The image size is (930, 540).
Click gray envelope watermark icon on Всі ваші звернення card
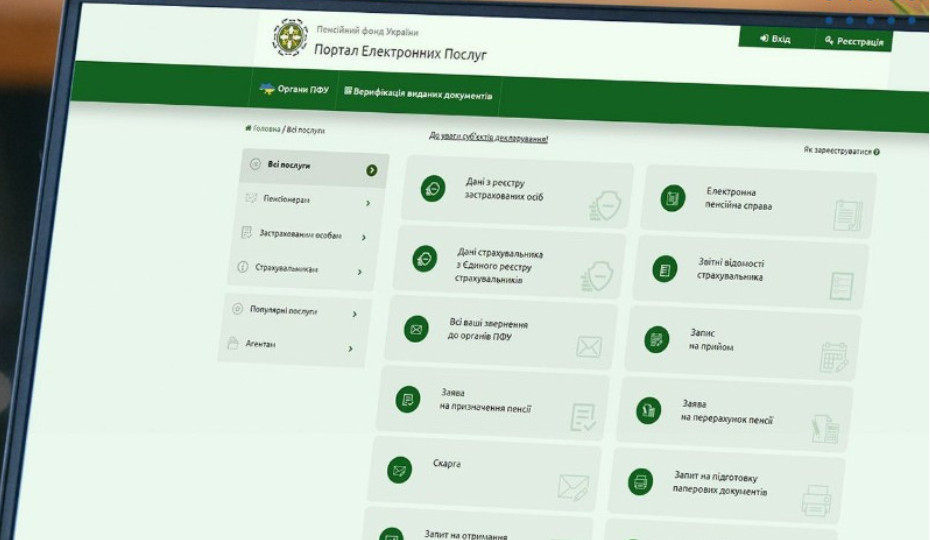click(x=589, y=347)
